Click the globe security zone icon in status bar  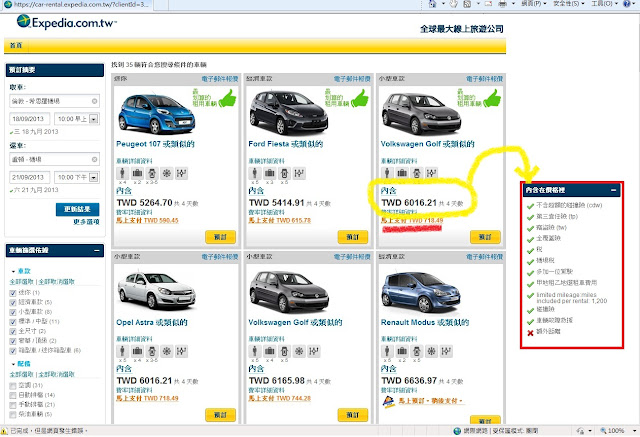(457, 431)
